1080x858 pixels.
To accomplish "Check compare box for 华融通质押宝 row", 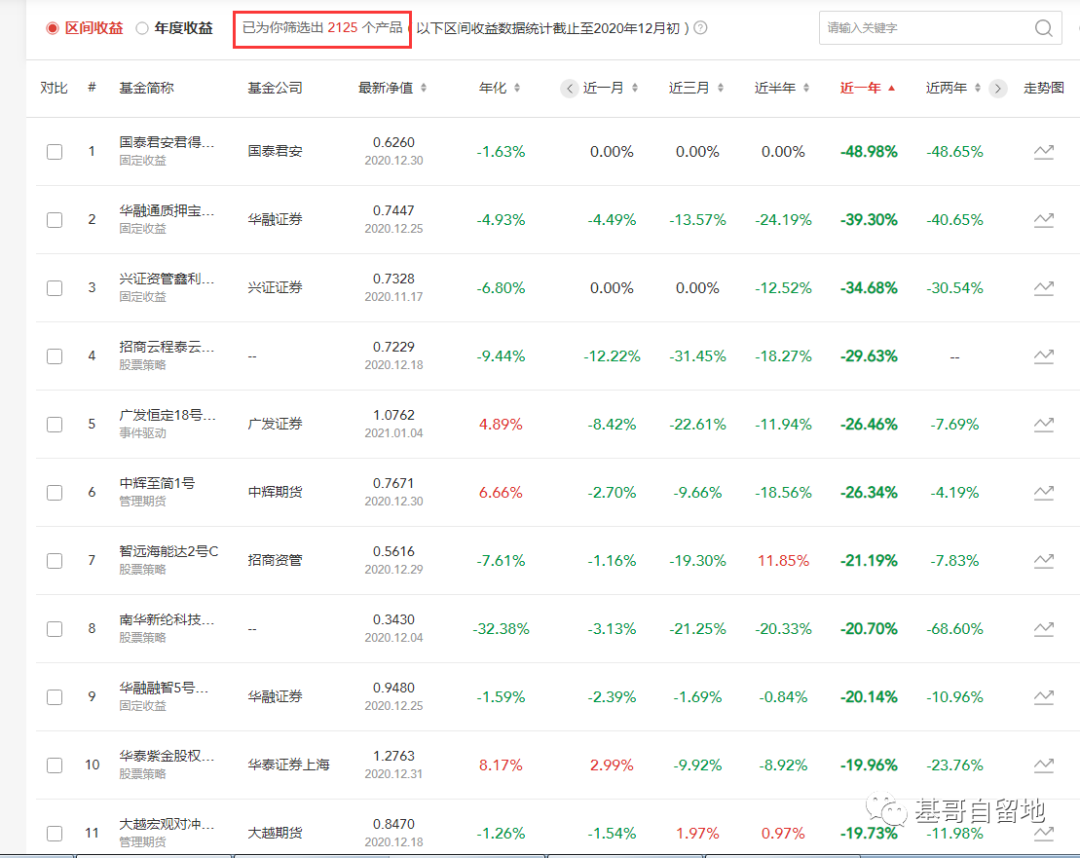I will [x=54, y=220].
